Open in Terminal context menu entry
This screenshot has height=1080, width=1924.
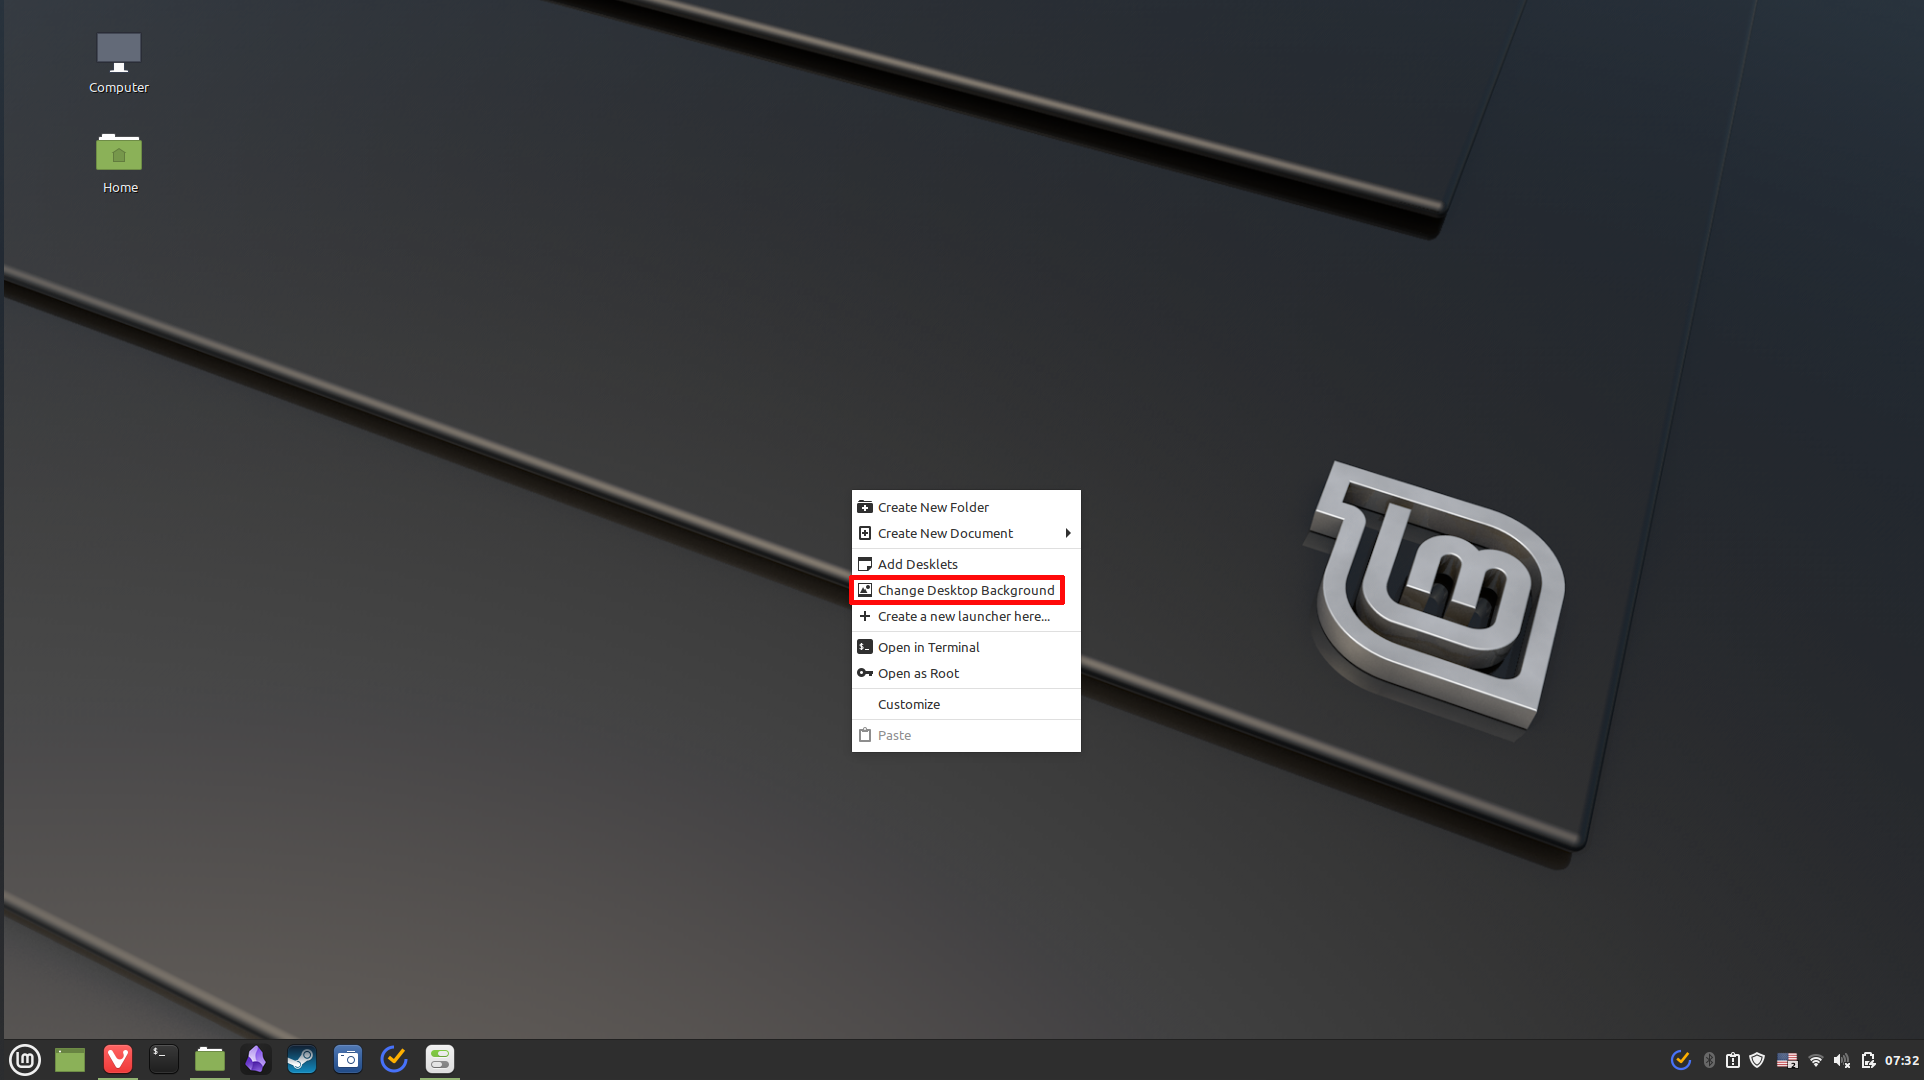(928, 646)
